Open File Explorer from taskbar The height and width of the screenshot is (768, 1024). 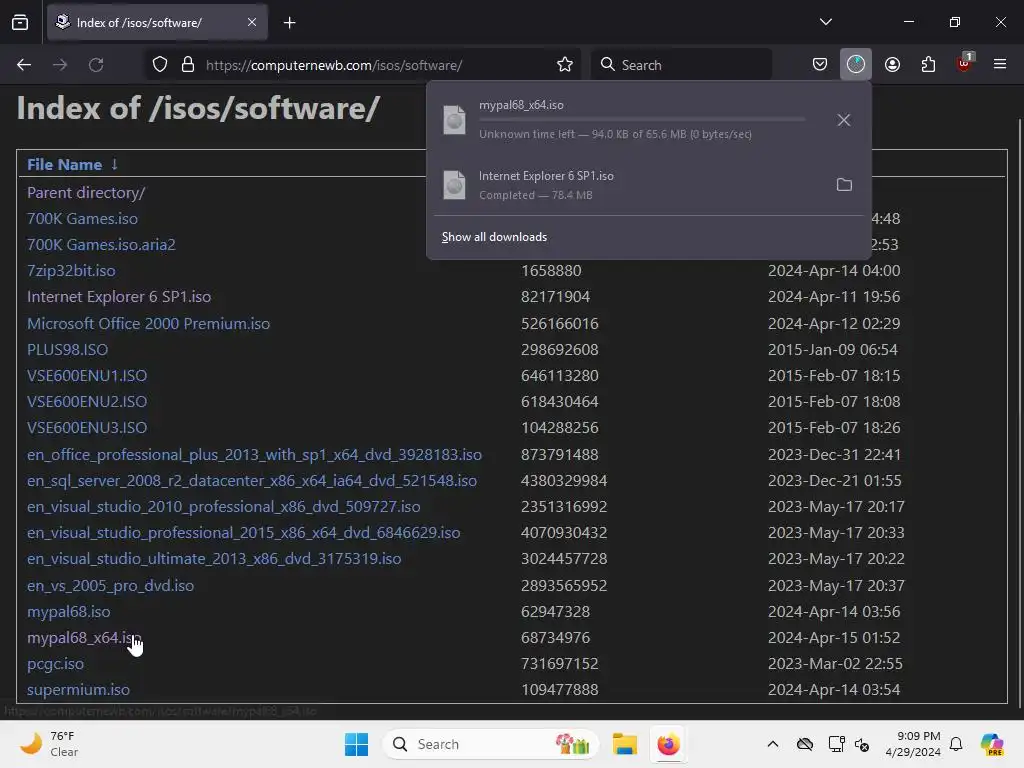pos(624,744)
